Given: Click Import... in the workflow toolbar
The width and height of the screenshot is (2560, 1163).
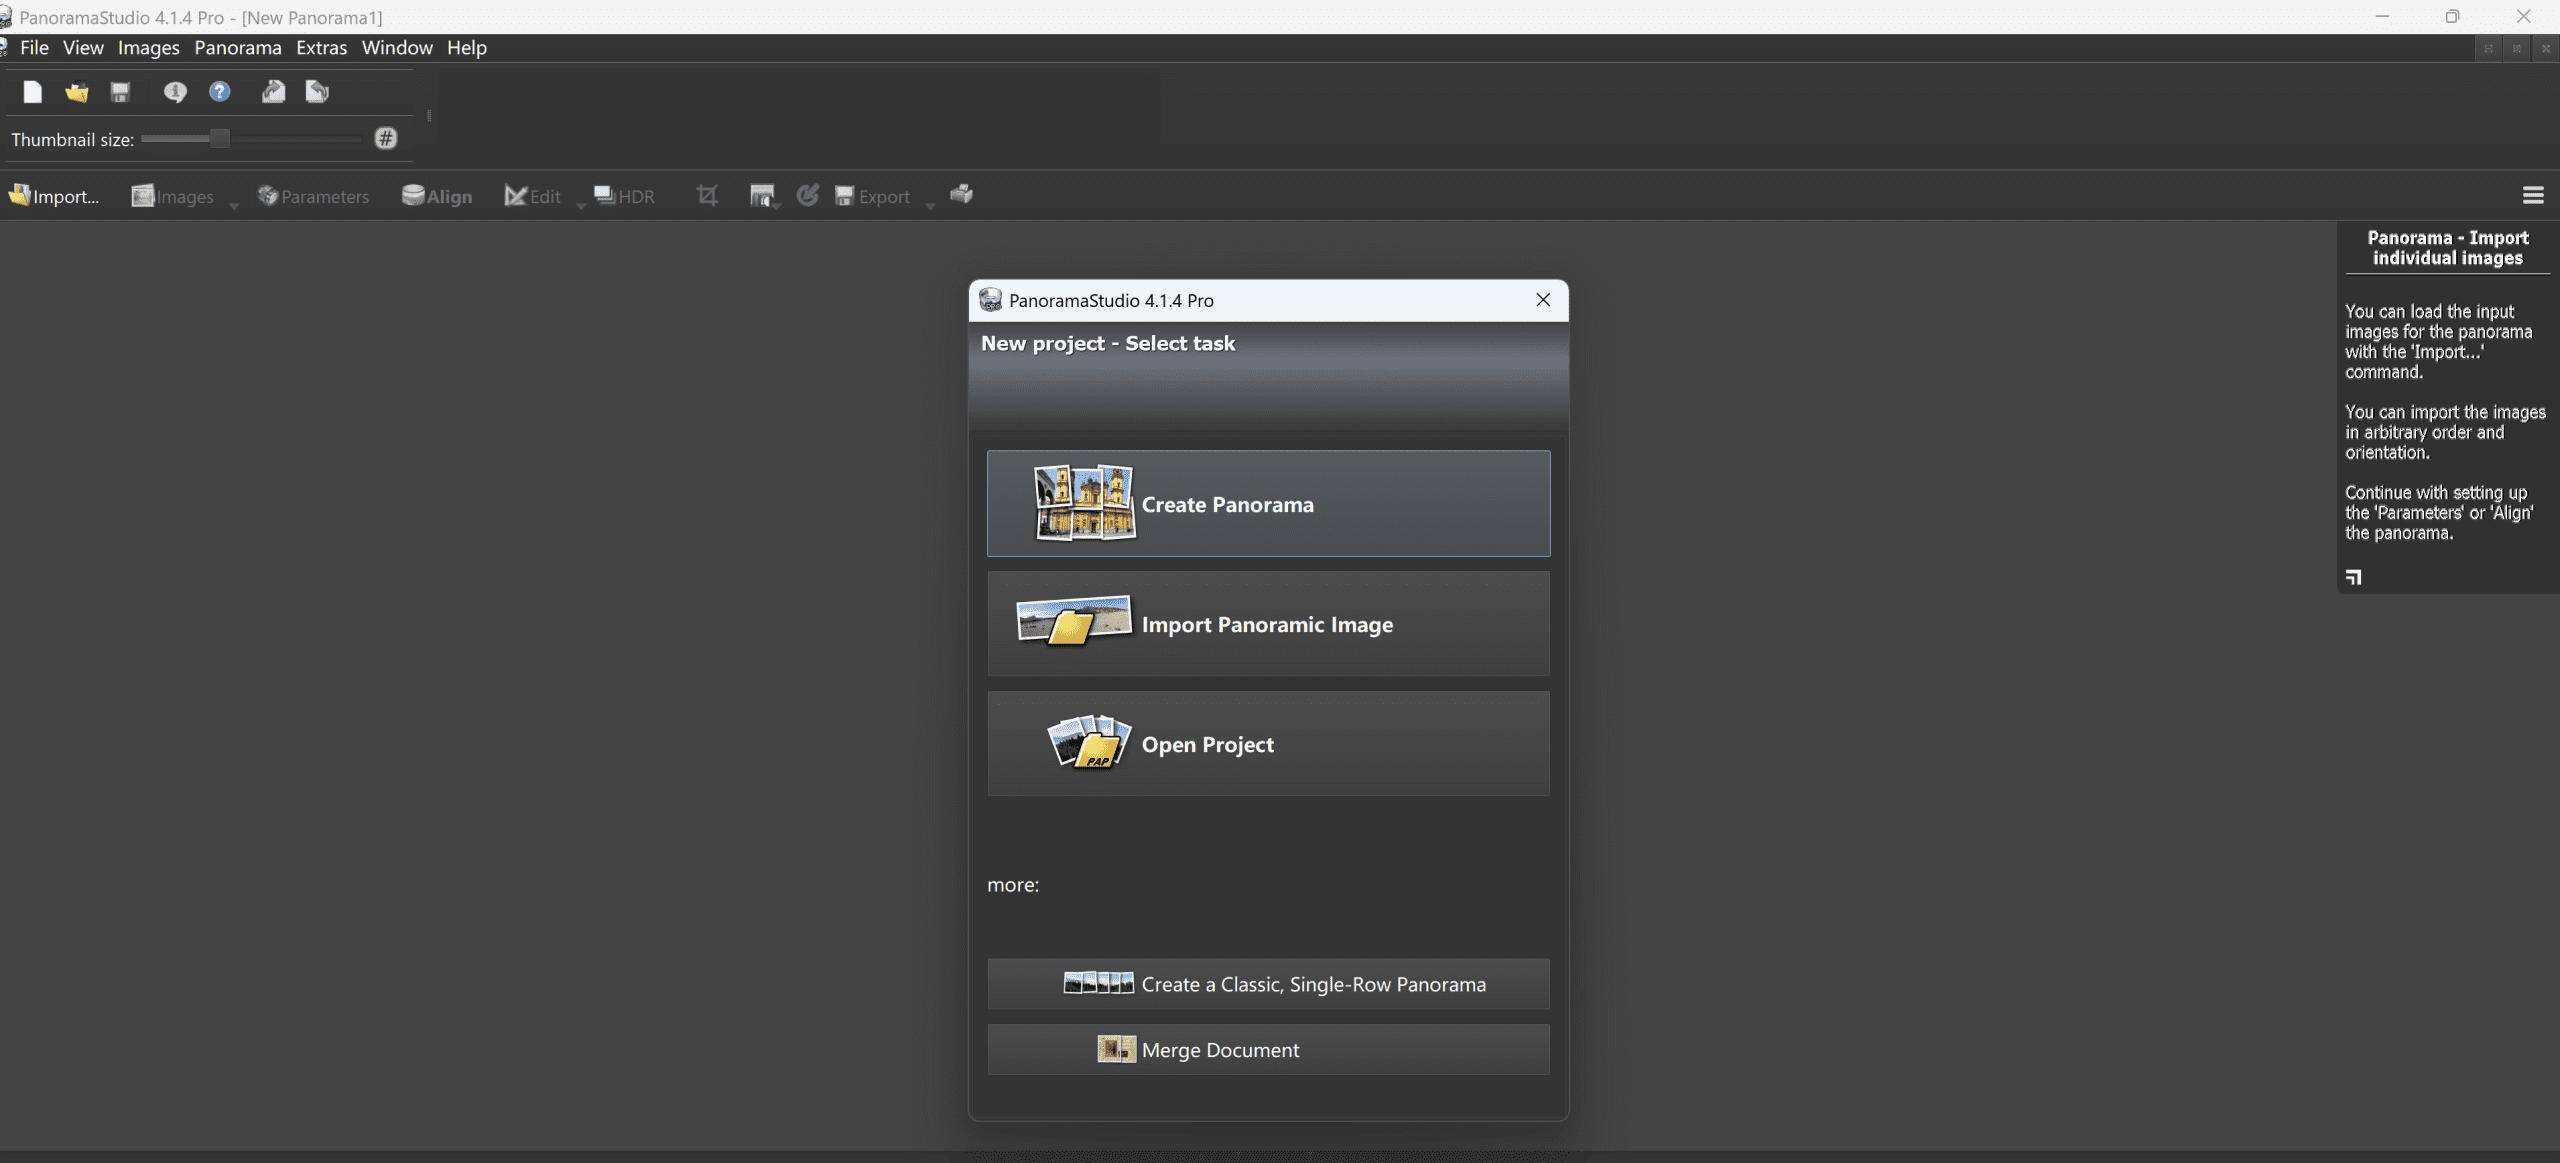Looking at the screenshot, I should coord(54,196).
